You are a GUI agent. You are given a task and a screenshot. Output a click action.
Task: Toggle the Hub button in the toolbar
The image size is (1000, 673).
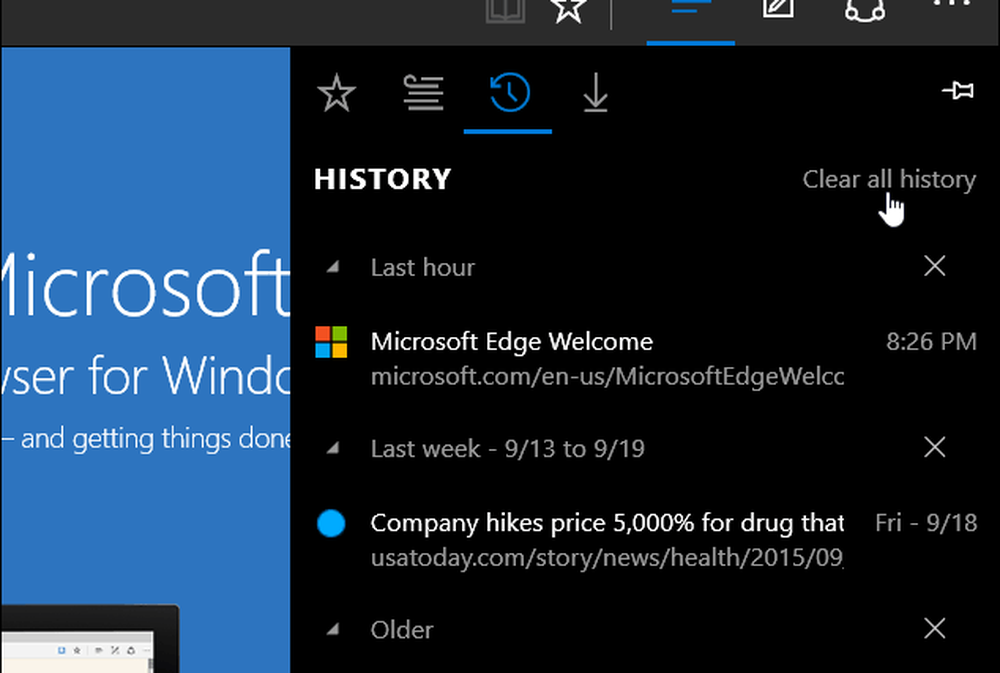[x=690, y=10]
